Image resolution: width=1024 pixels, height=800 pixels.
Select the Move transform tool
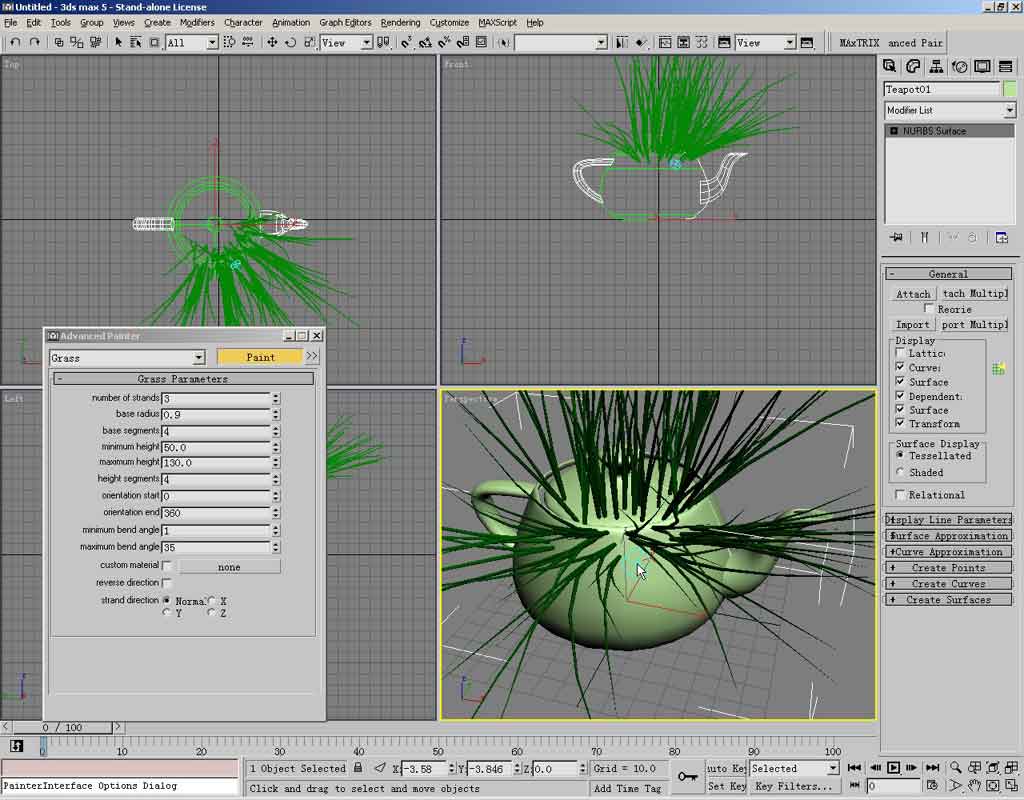(x=271, y=42)
